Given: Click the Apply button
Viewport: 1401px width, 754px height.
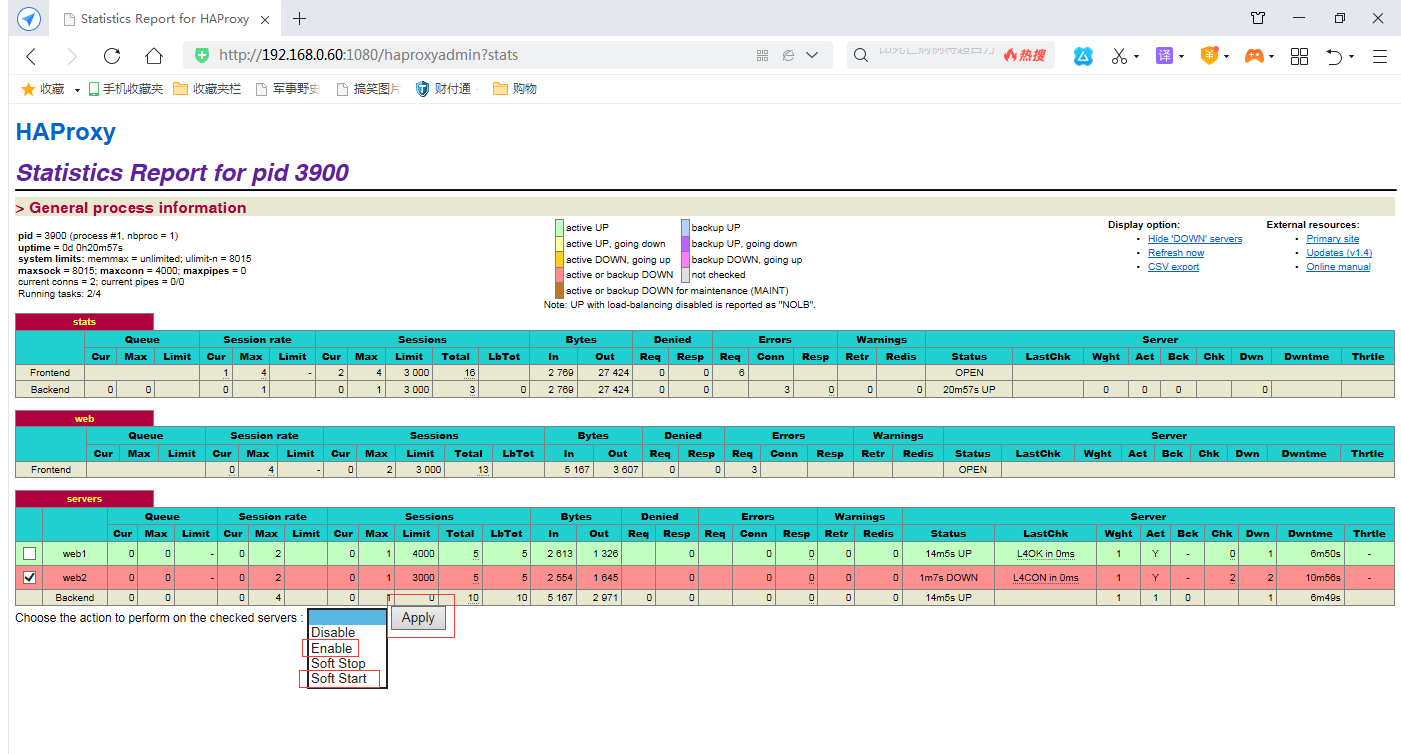Looking at the screenshot, I should click(x=418, y=617).
